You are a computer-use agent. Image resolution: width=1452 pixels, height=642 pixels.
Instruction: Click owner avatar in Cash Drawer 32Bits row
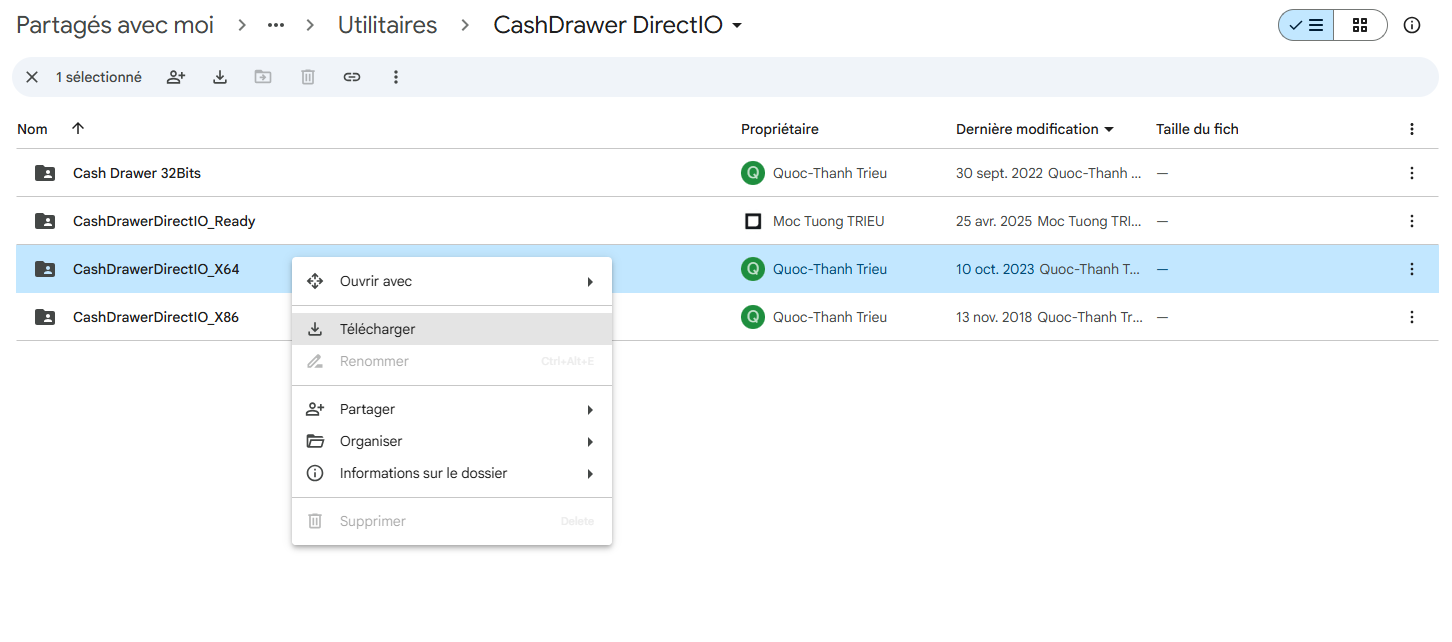(x=753, y=173)
